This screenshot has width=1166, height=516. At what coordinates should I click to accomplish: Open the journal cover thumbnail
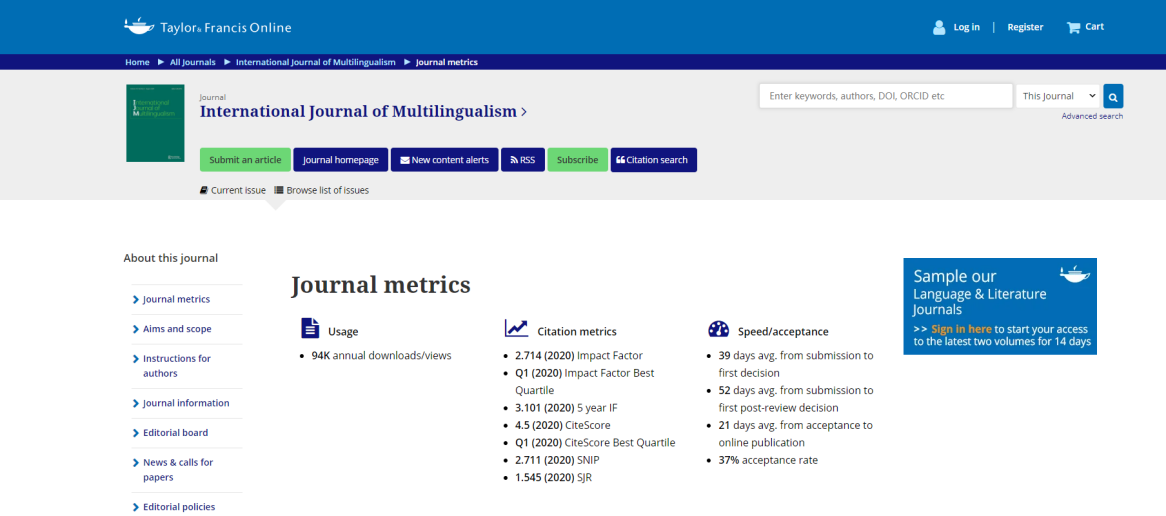(x=155, y=123)
